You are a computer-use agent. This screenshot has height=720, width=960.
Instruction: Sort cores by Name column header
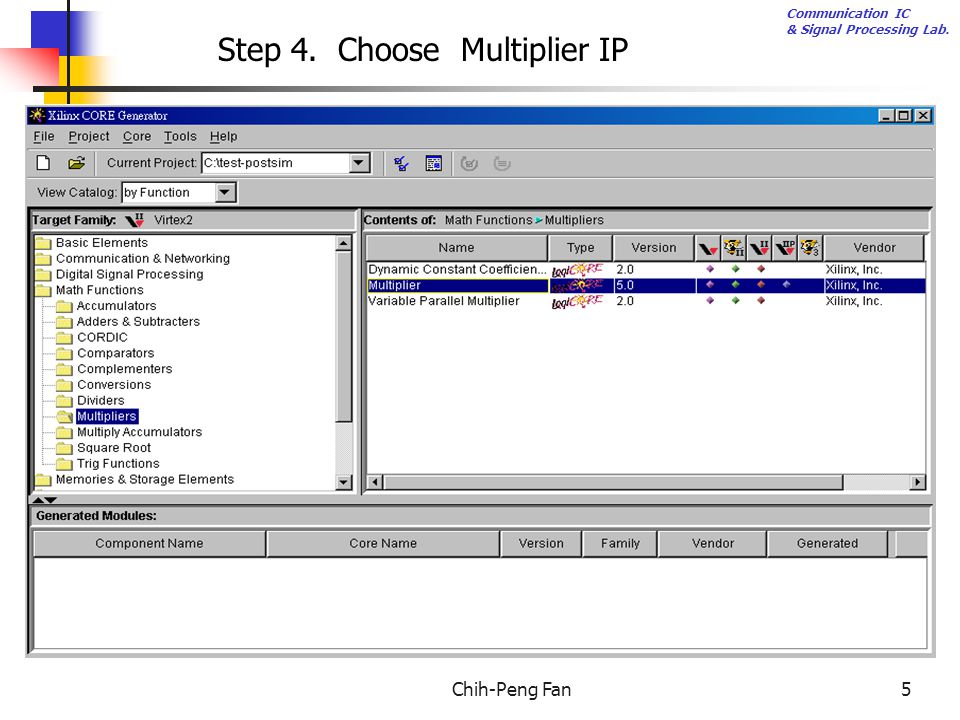coord(456,248)
